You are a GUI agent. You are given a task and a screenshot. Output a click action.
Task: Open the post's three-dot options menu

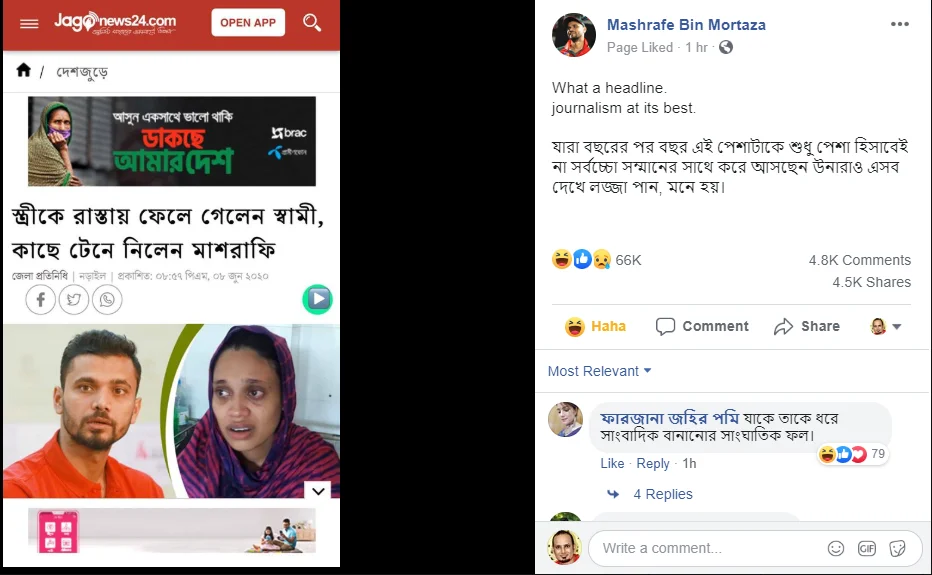point(899,24)
